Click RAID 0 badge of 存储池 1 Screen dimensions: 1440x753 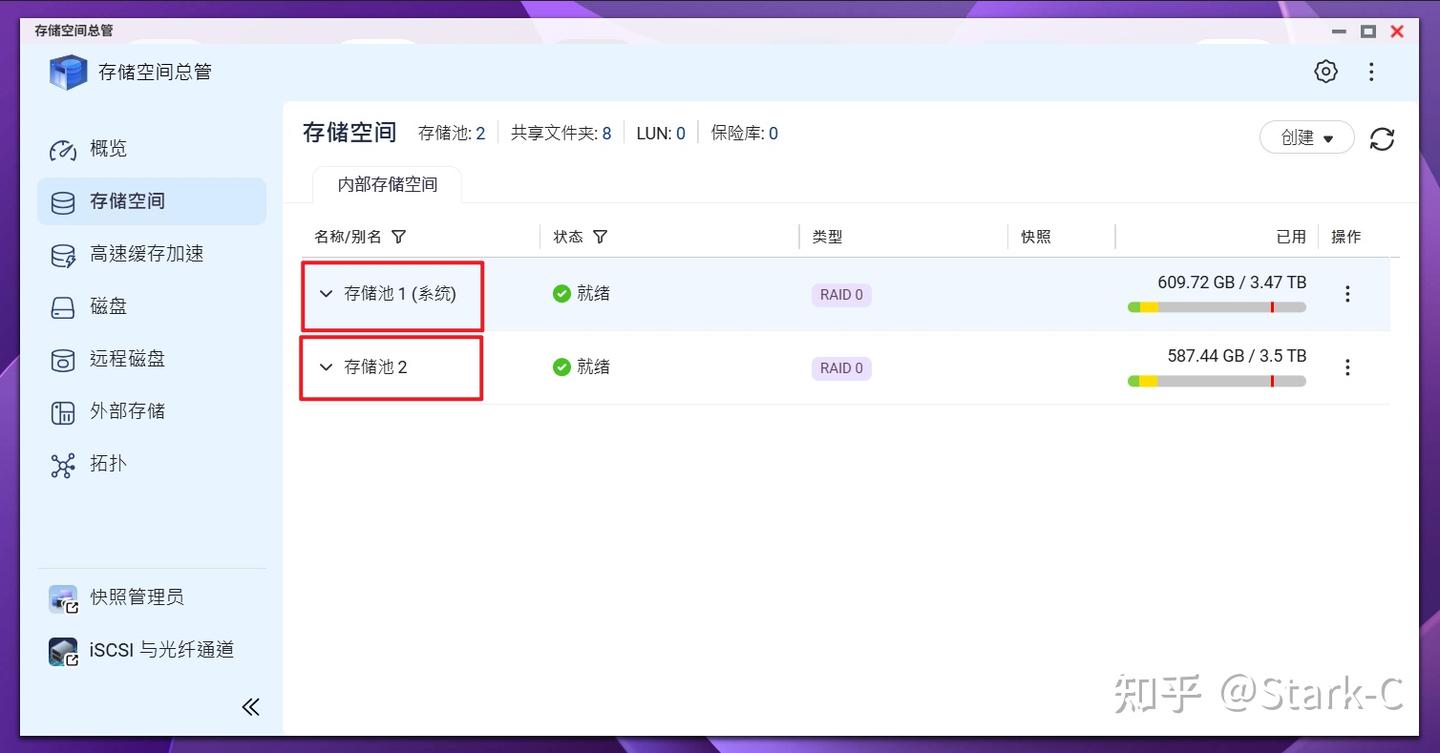click(x=841, y=295)
